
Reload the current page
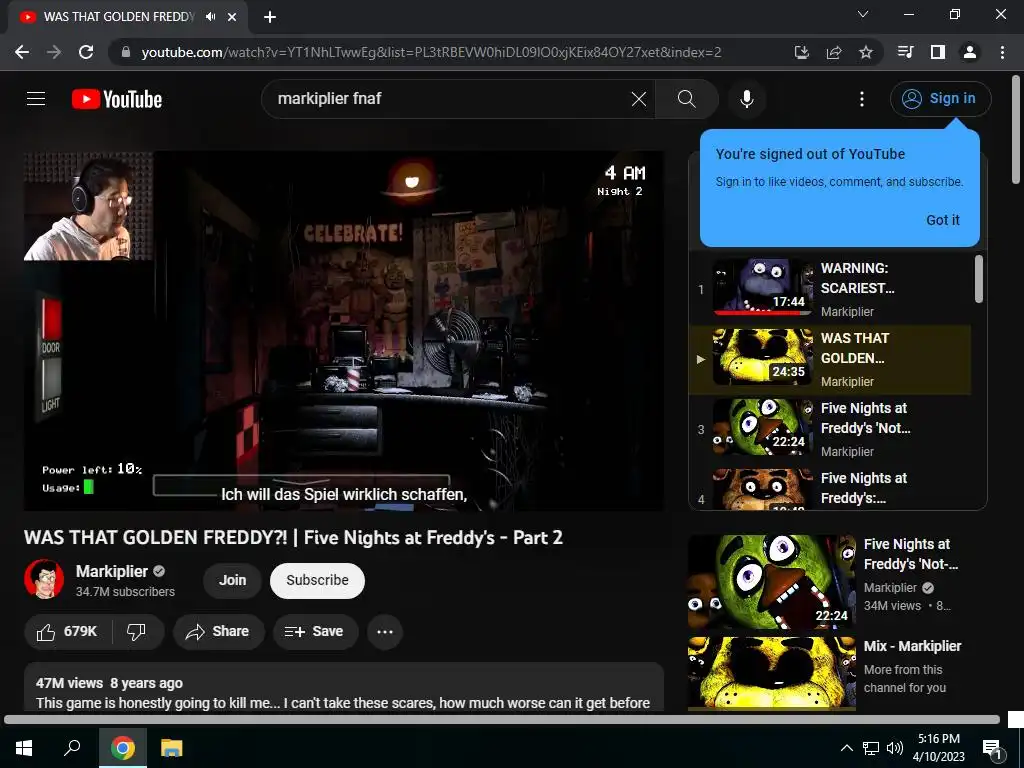86,52
